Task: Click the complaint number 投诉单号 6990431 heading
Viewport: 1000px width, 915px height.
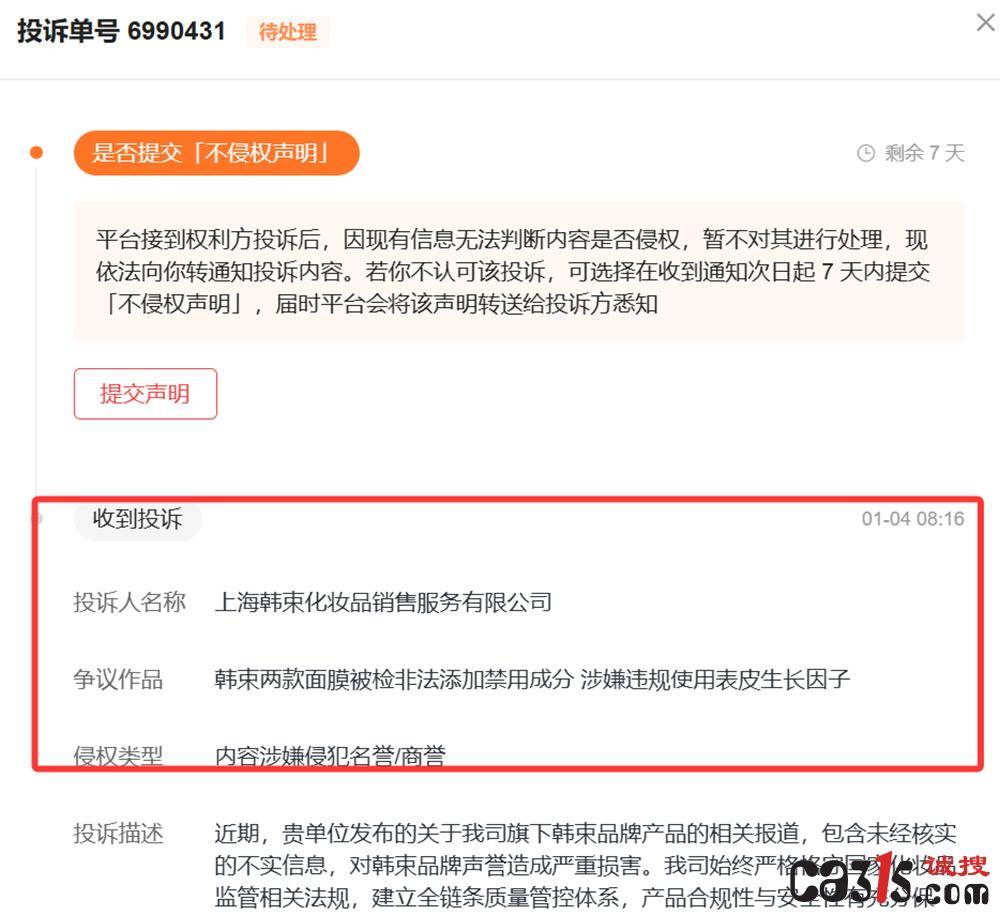Action: tap(121, 31)
